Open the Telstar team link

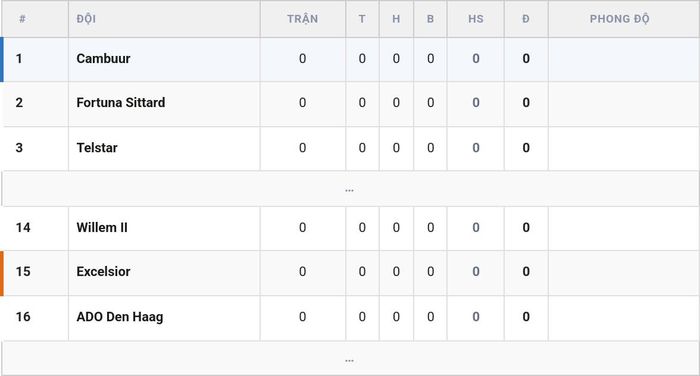[x=97, y=148]
